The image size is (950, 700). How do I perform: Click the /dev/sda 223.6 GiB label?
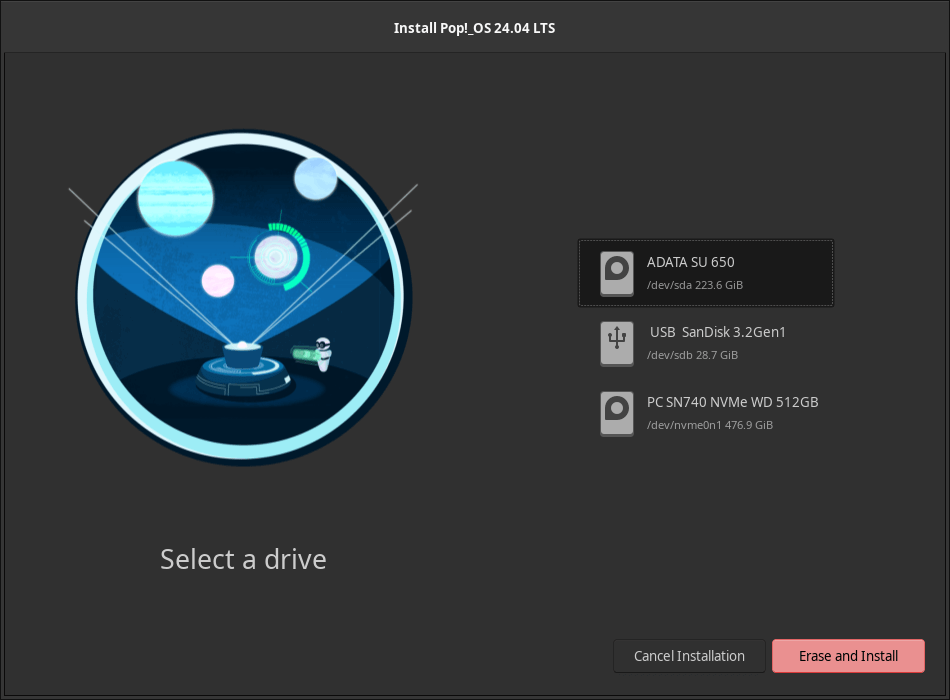(694, 285)
